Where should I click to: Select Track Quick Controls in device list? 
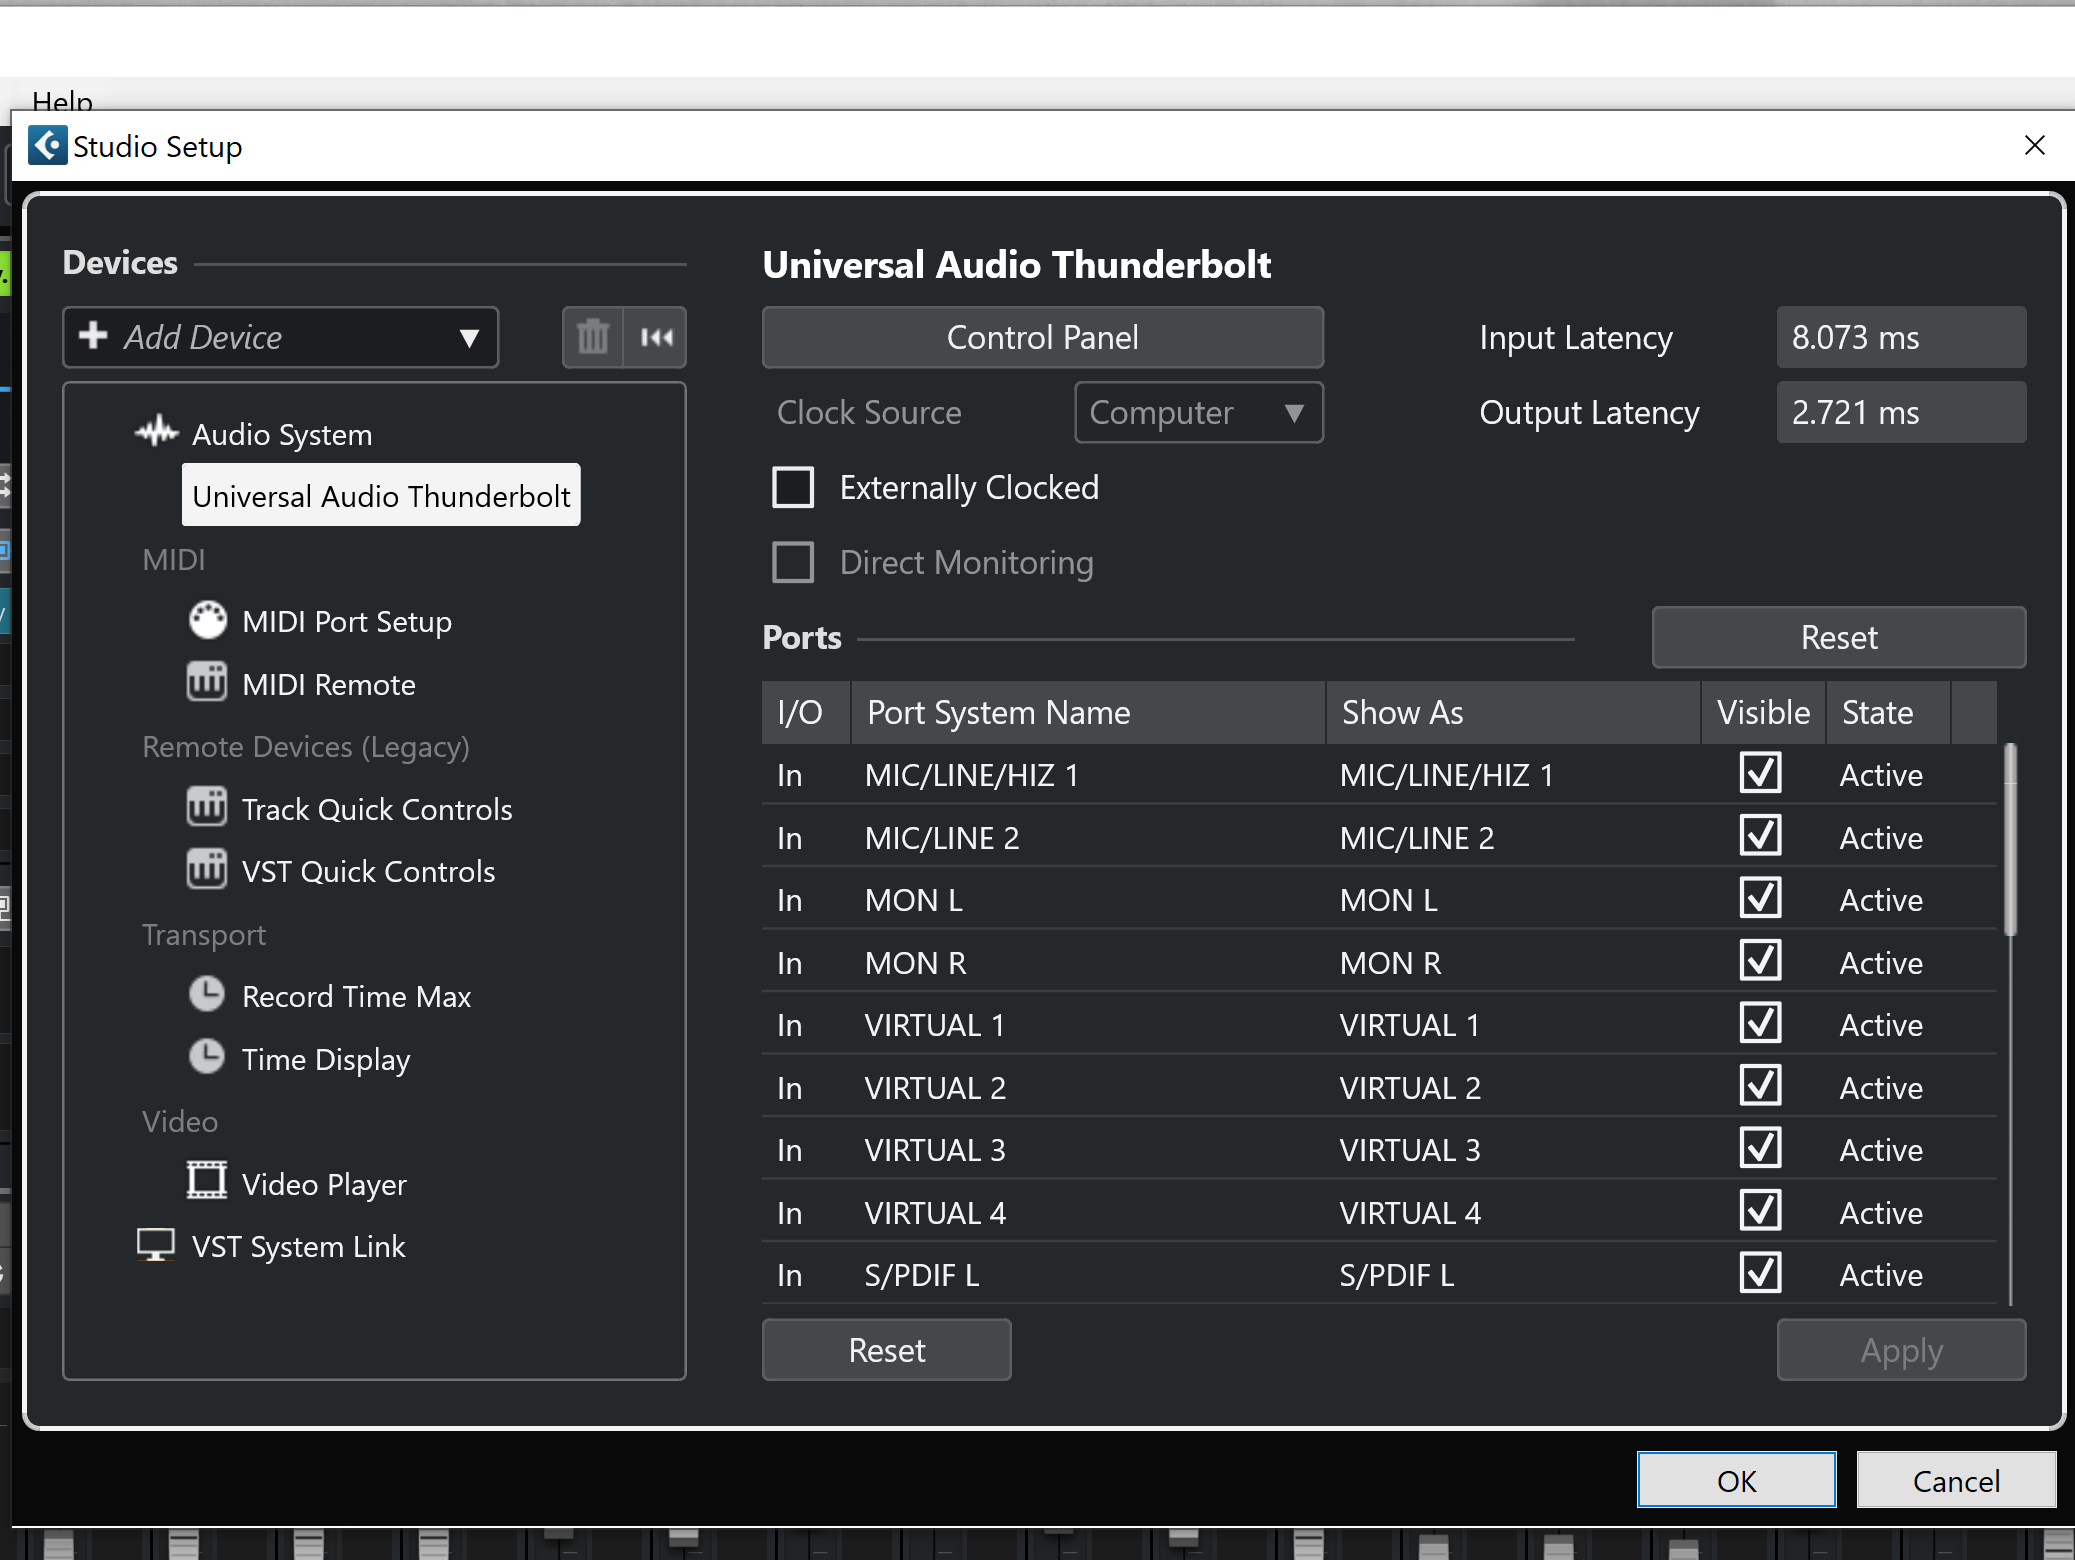(x=376, y=809)
